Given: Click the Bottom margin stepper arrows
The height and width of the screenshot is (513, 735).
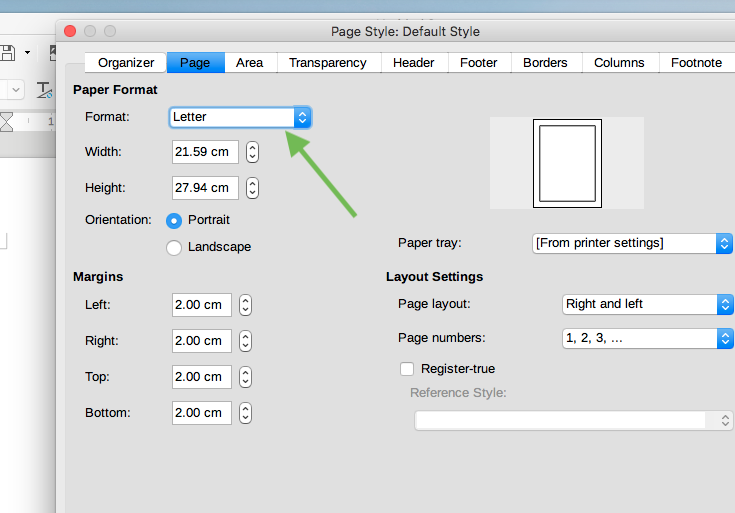Looking at the screenshot, I should click(x=245, y=413).
